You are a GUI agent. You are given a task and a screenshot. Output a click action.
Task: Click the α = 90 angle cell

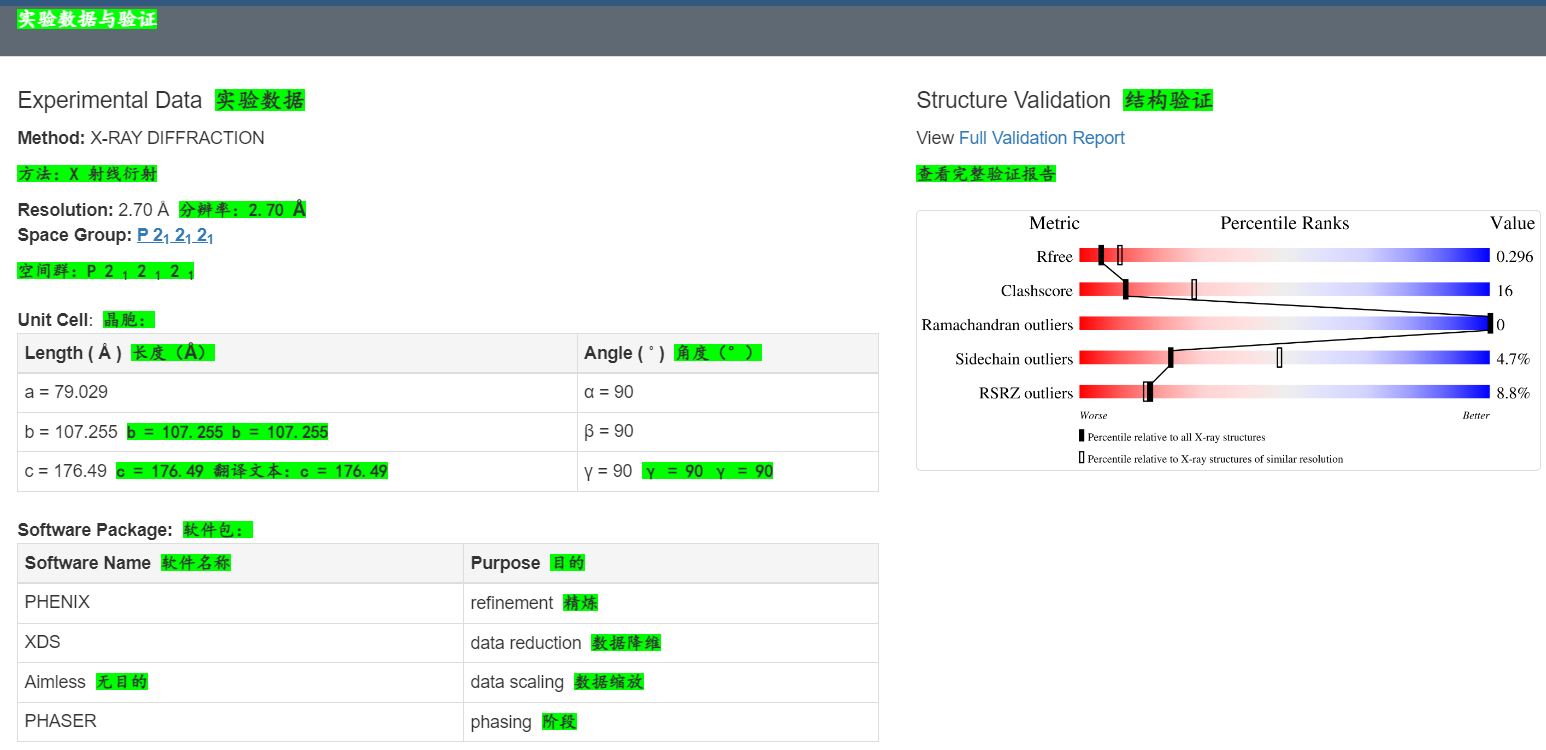tap(727, 392)
